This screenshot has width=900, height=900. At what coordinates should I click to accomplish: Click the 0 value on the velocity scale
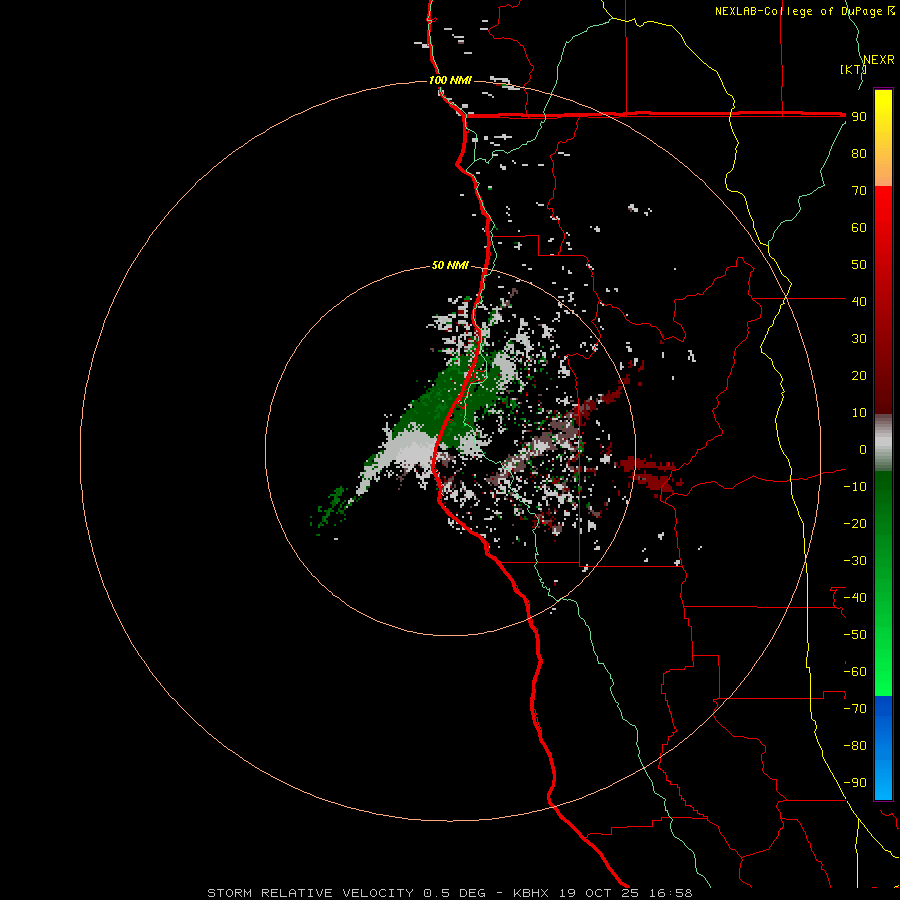(x=863, y=449)
